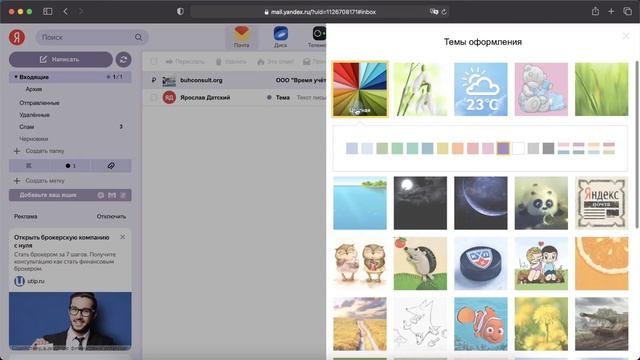Select the dark gray color swatch

[x=548, y=148]
